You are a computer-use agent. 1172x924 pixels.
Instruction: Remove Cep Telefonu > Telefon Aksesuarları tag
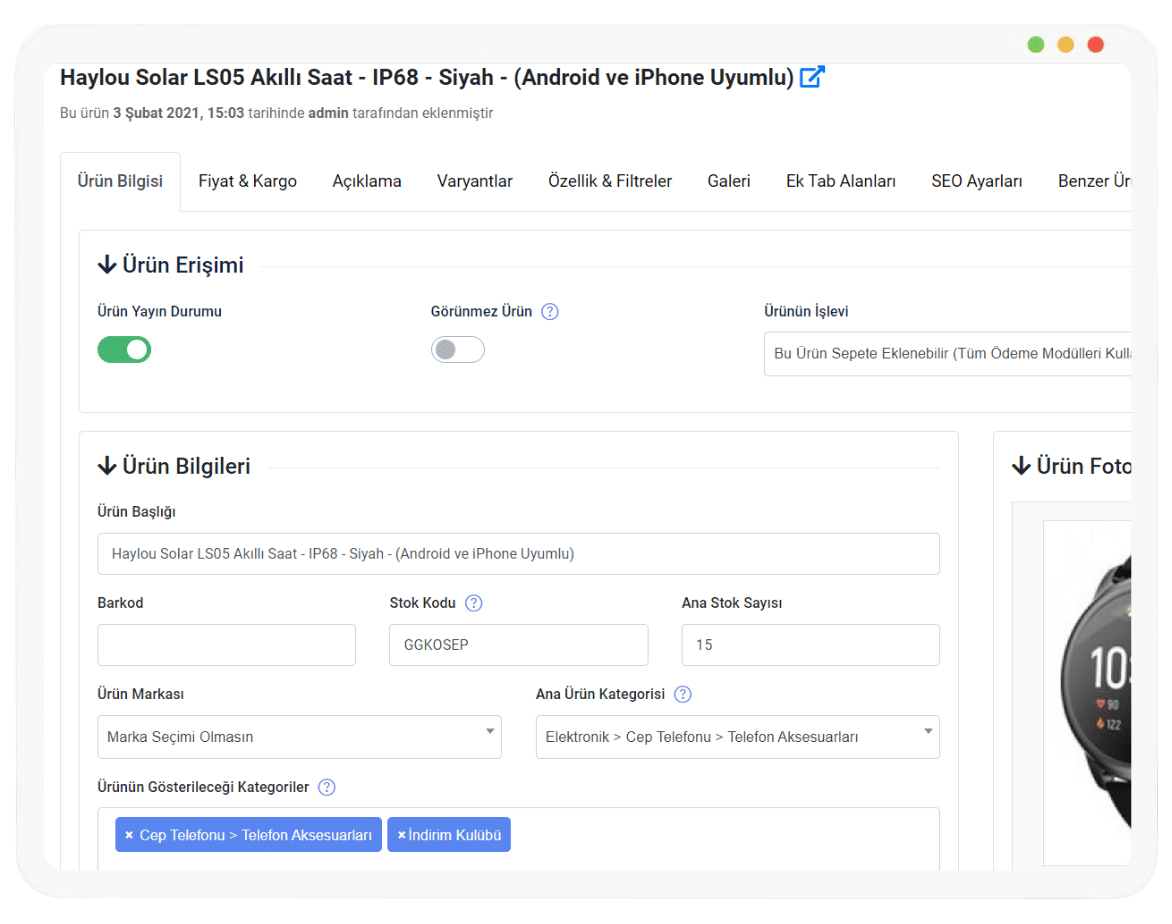[x=129, y=835]
